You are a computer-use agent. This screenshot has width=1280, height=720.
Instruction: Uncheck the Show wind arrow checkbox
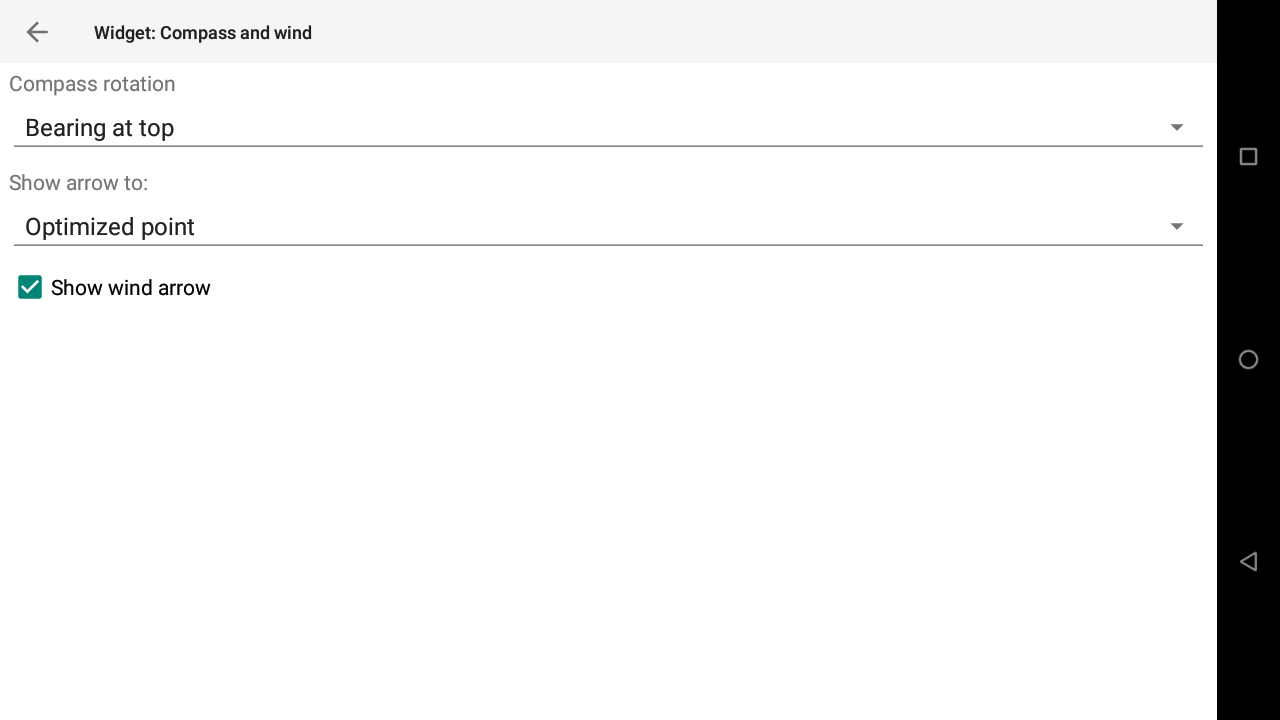(30, 288)
